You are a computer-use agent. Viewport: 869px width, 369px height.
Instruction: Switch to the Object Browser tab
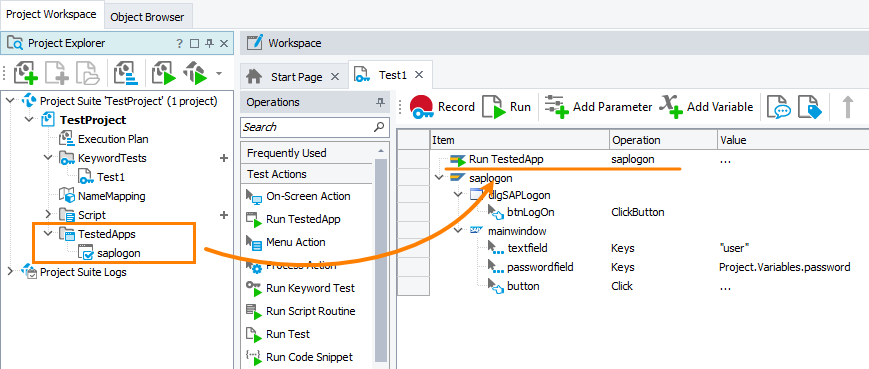147,17
